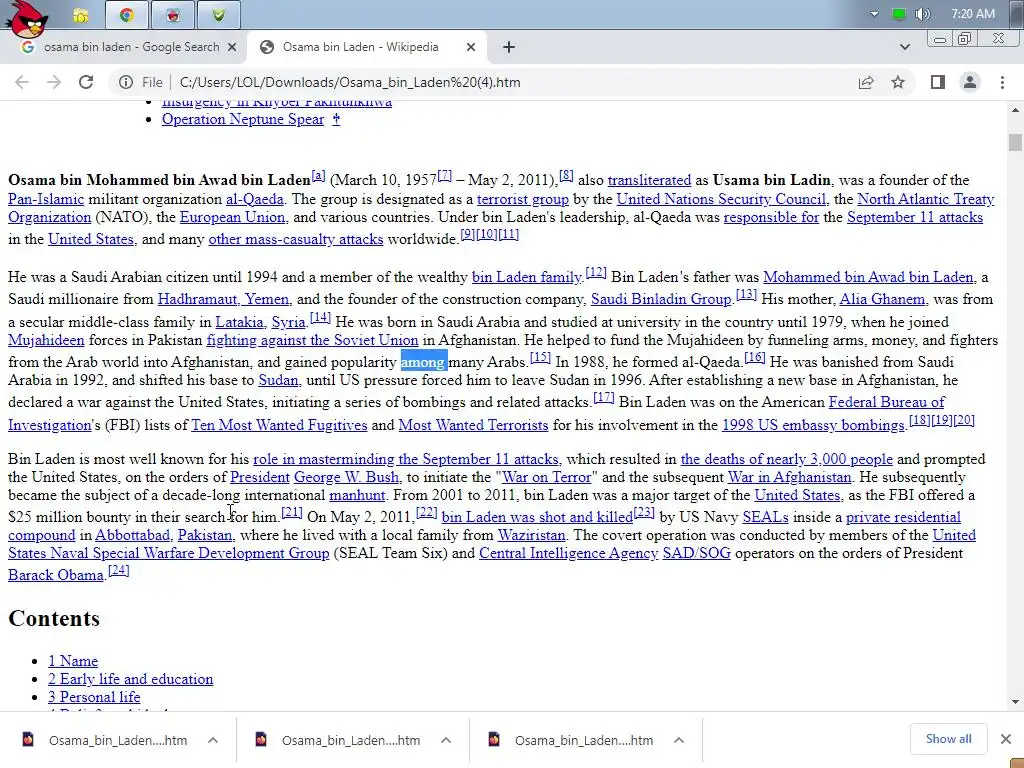1024x768 pixels.
Task: Open the Ten Most Wanted Fugitives link
Action: click(x=280, y=425)
